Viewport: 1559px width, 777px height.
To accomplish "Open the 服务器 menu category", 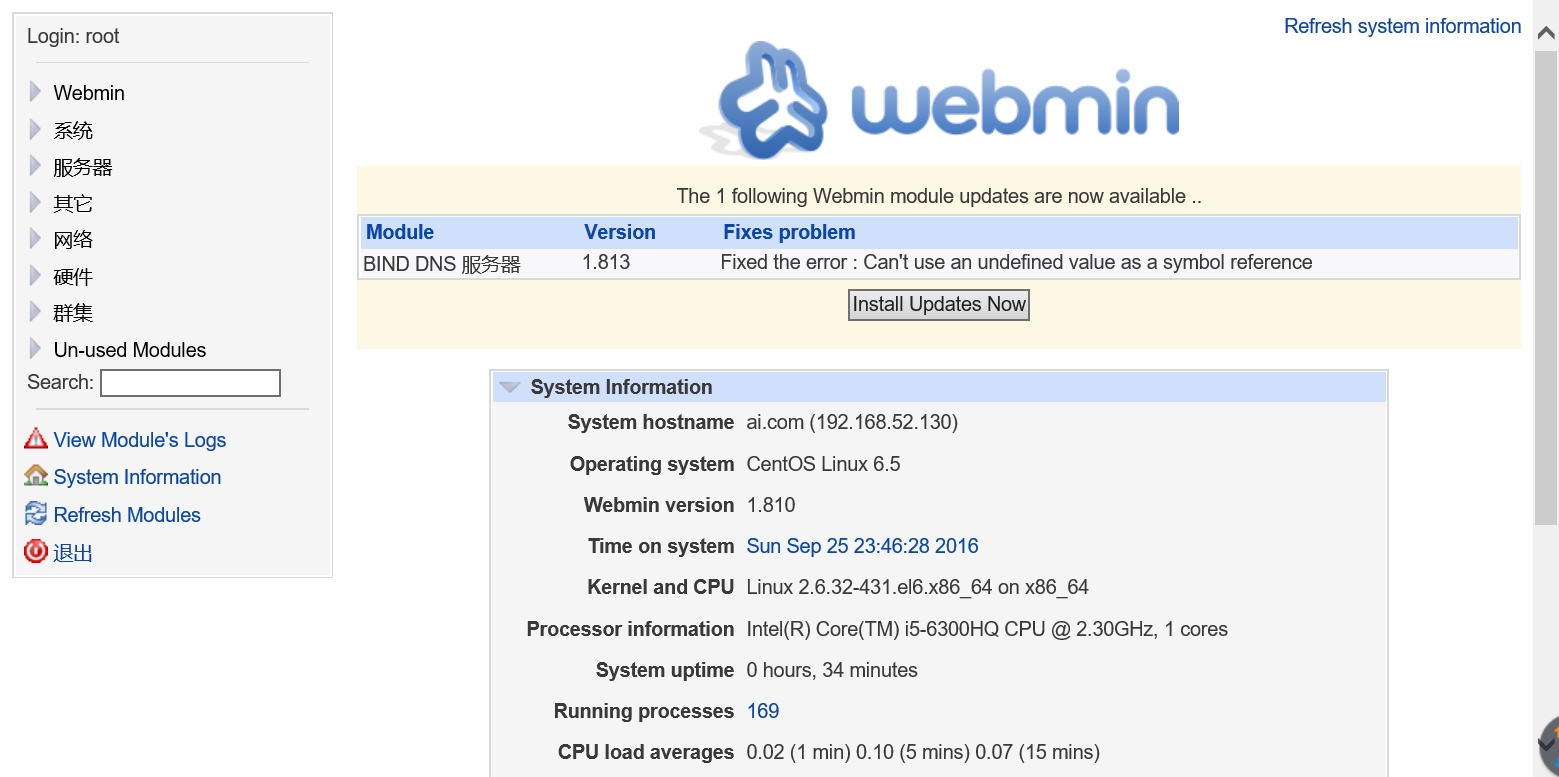I will (x=83, y=167).
